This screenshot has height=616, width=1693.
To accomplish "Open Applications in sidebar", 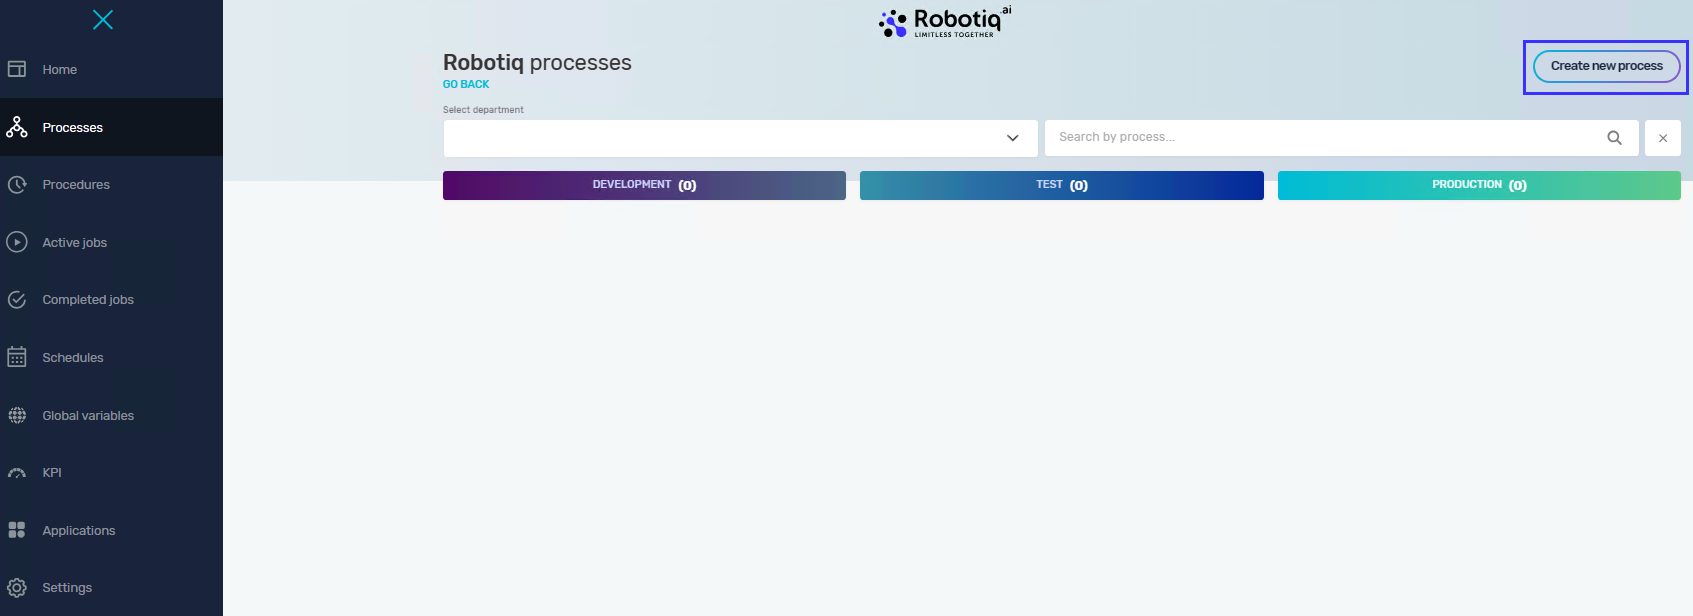I will pyautogui.click(x=111, y=530).
